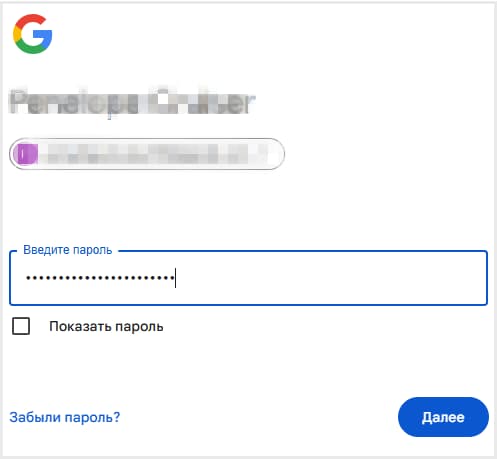
Task: Click the Забыли пароль? link
Action: tap(65, 417)
